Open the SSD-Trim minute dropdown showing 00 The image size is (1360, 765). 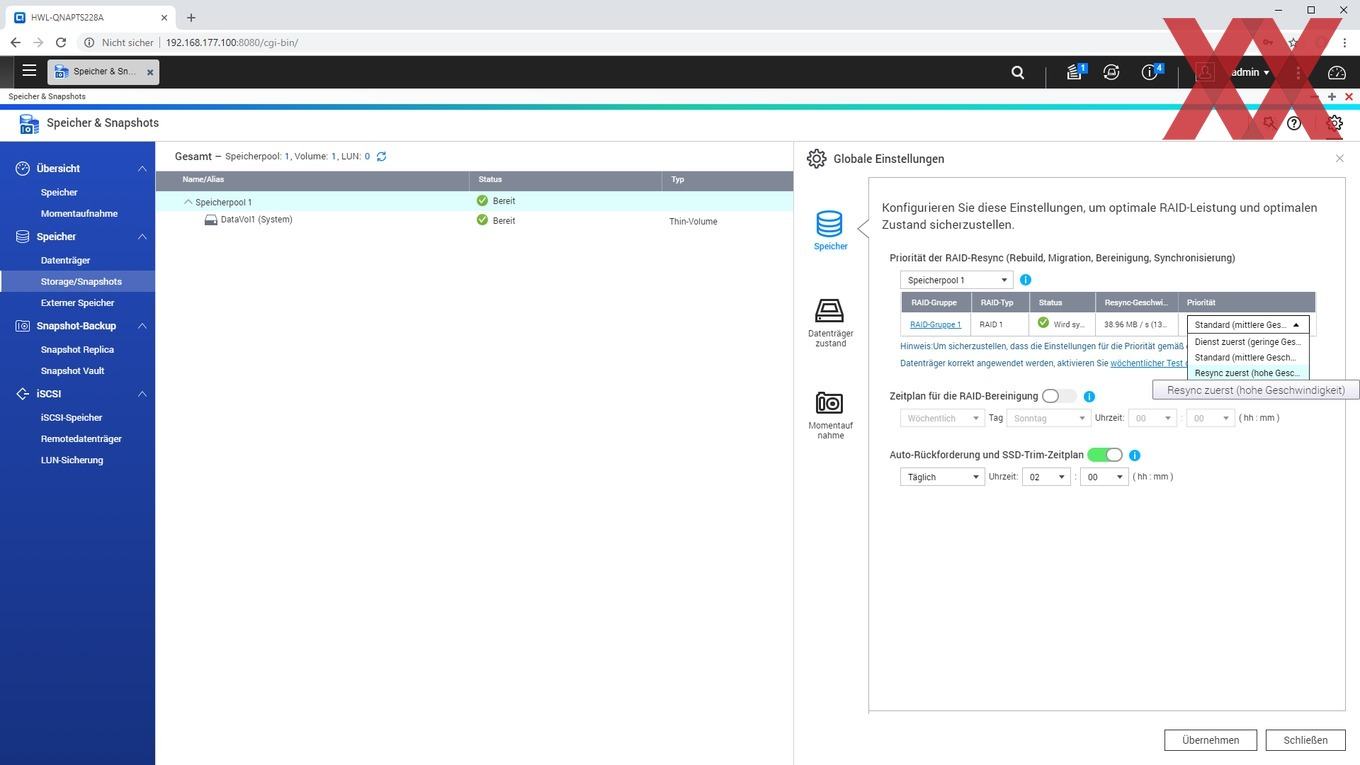1105,477
